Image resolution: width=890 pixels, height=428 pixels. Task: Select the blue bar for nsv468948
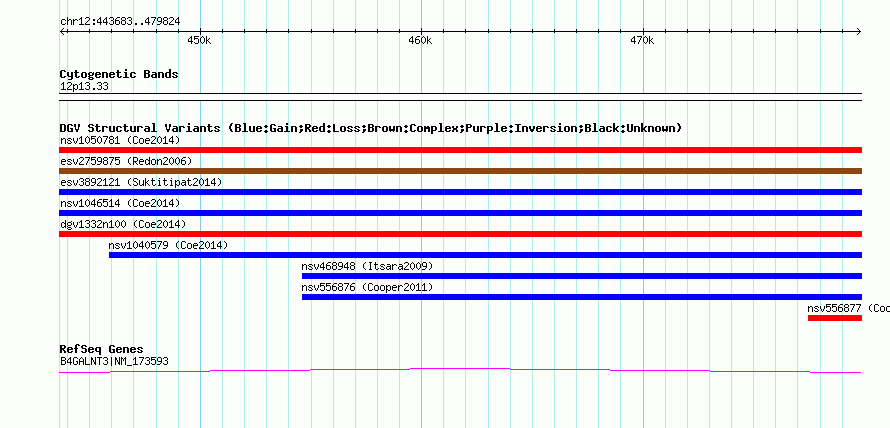point(582,276)
